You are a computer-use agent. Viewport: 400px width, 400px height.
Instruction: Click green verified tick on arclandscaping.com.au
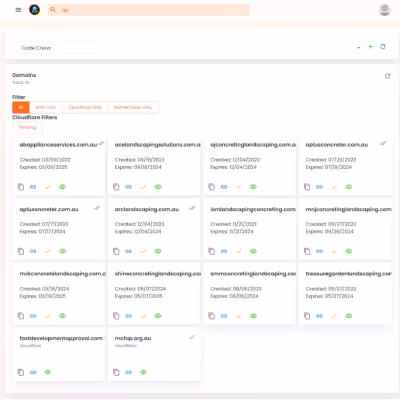(x=192, y=208)
